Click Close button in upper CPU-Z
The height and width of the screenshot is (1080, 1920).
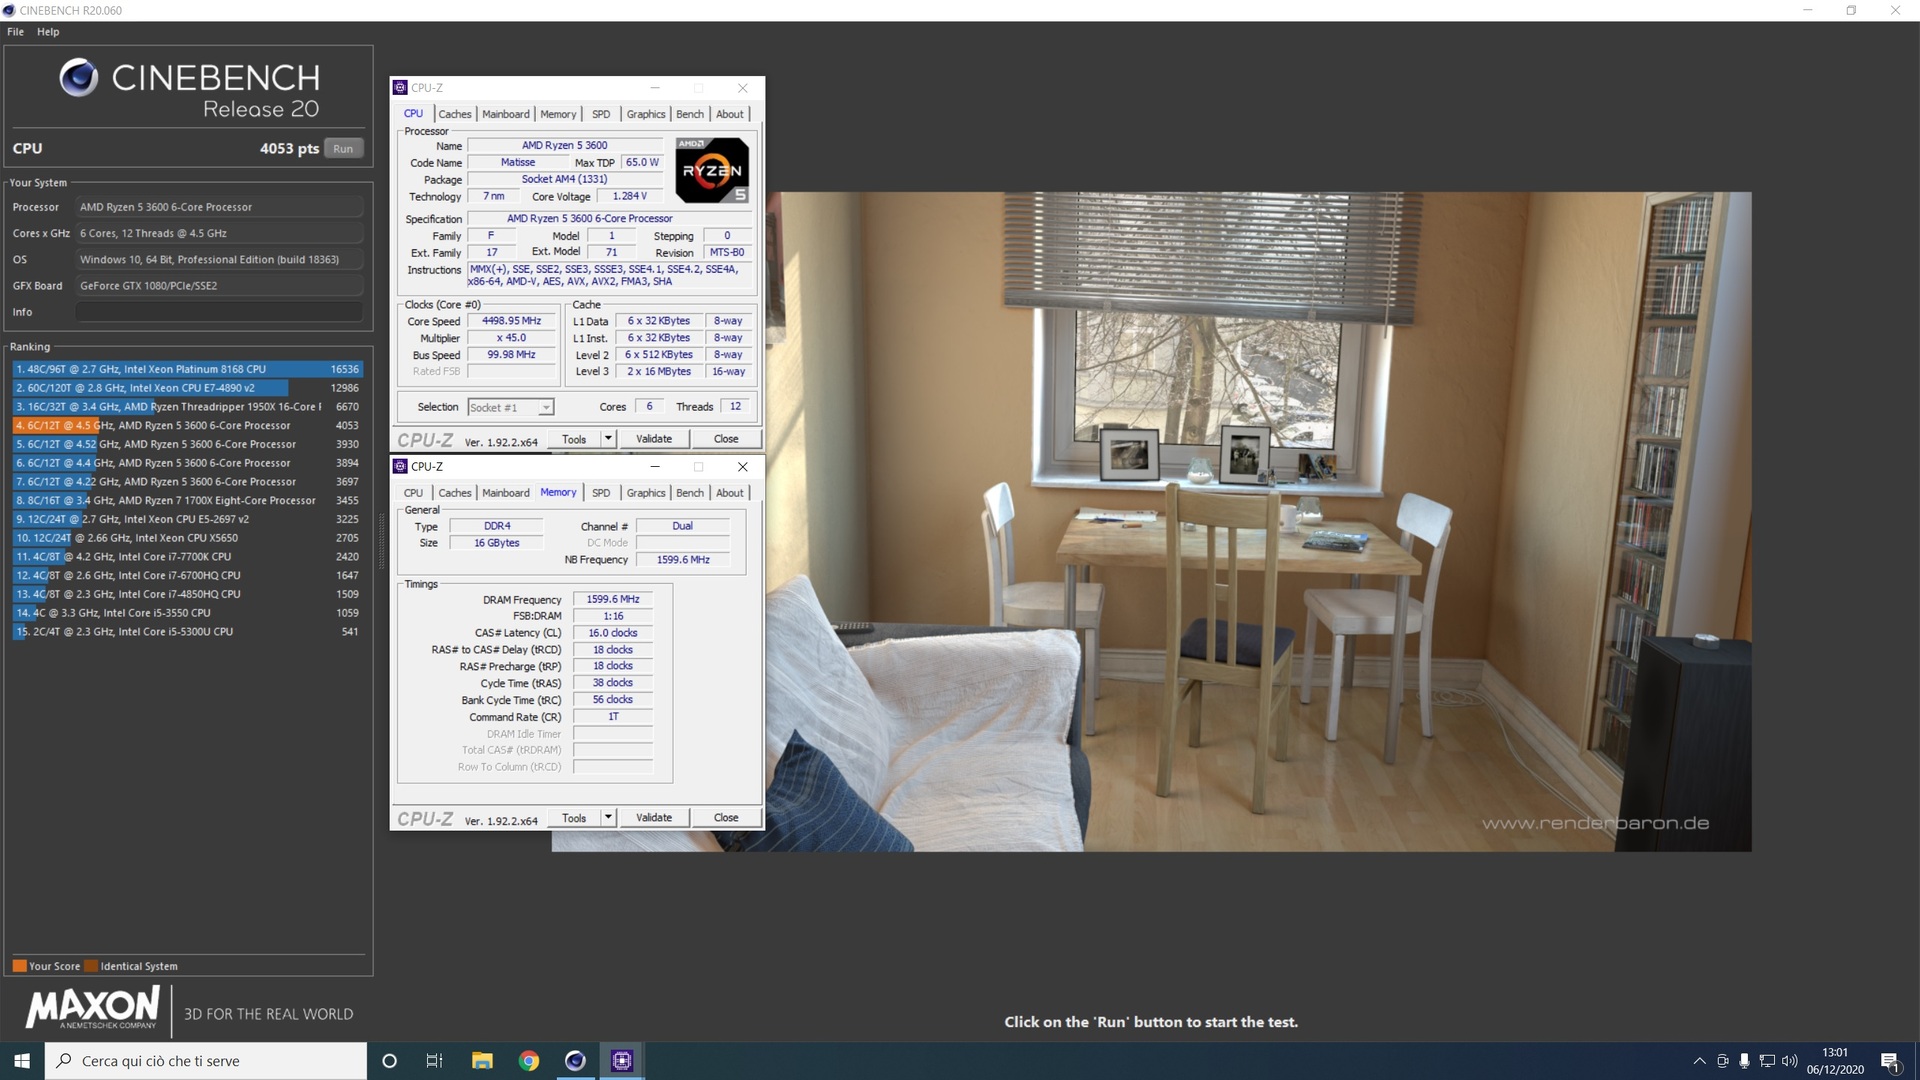click(x=726, y=439)
